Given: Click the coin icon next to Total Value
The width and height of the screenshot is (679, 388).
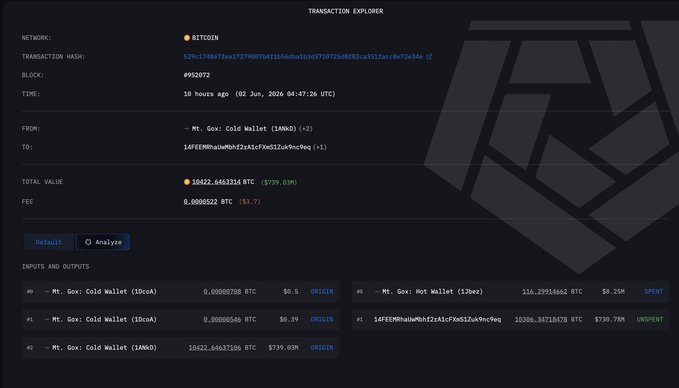Looking at the screenshot, I should pyautogui.click(x=187, y=182).
